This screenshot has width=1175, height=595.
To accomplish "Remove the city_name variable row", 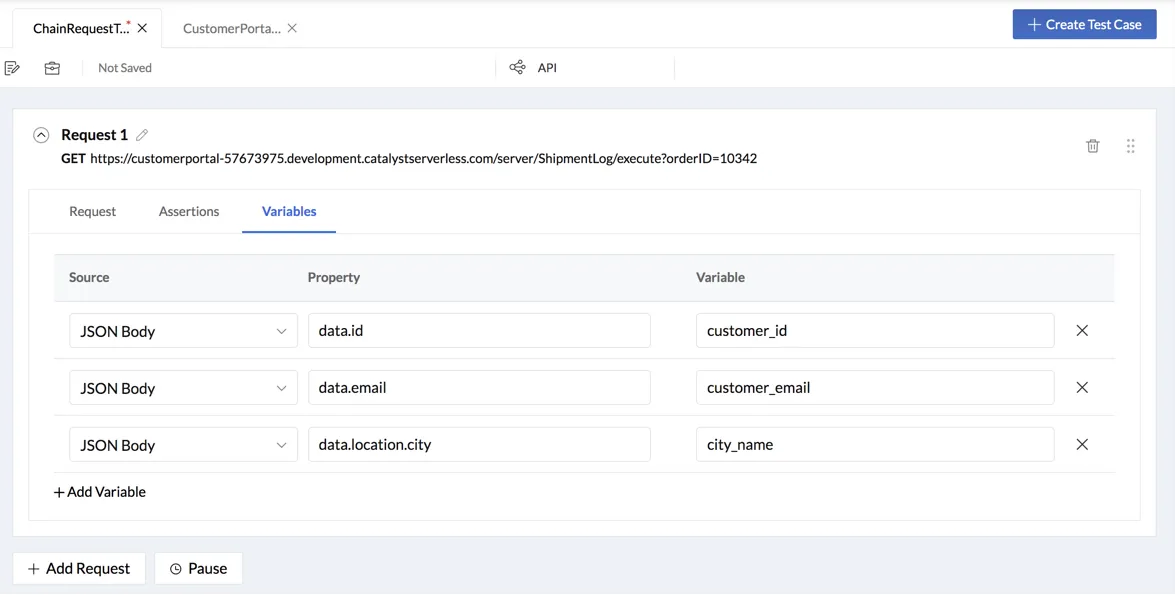I will pyautogui.click(x=1082, y=444).
